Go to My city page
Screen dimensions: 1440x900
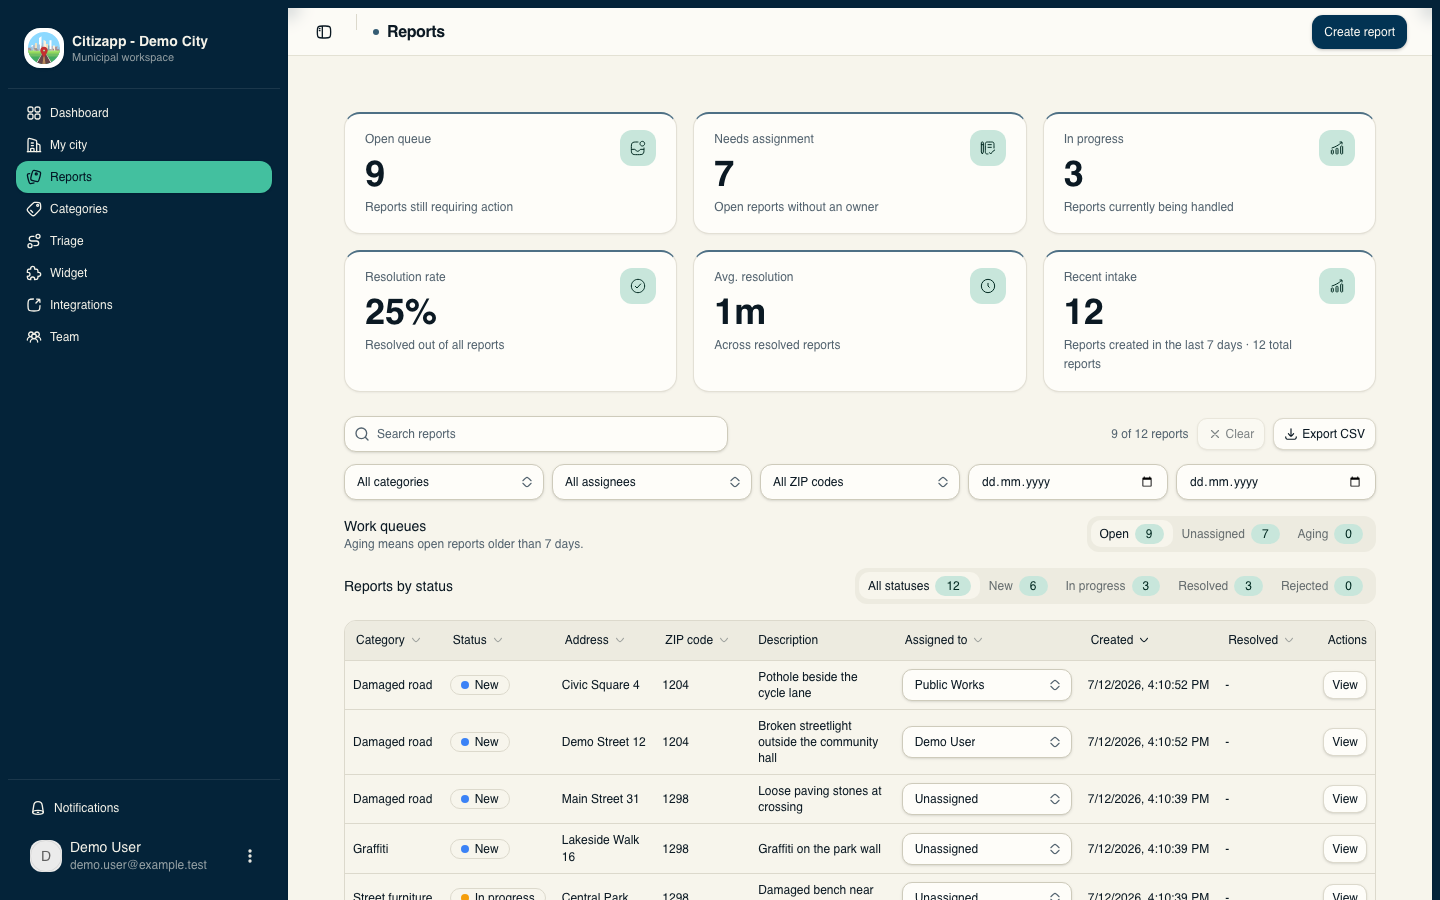pos(144,145)
